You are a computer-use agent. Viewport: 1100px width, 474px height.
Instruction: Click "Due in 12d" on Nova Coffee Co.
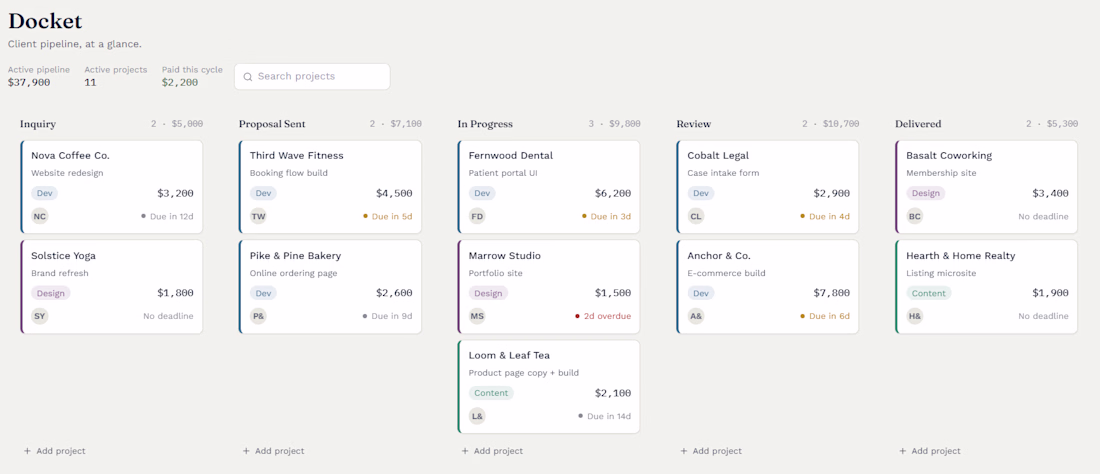[167, 217]
